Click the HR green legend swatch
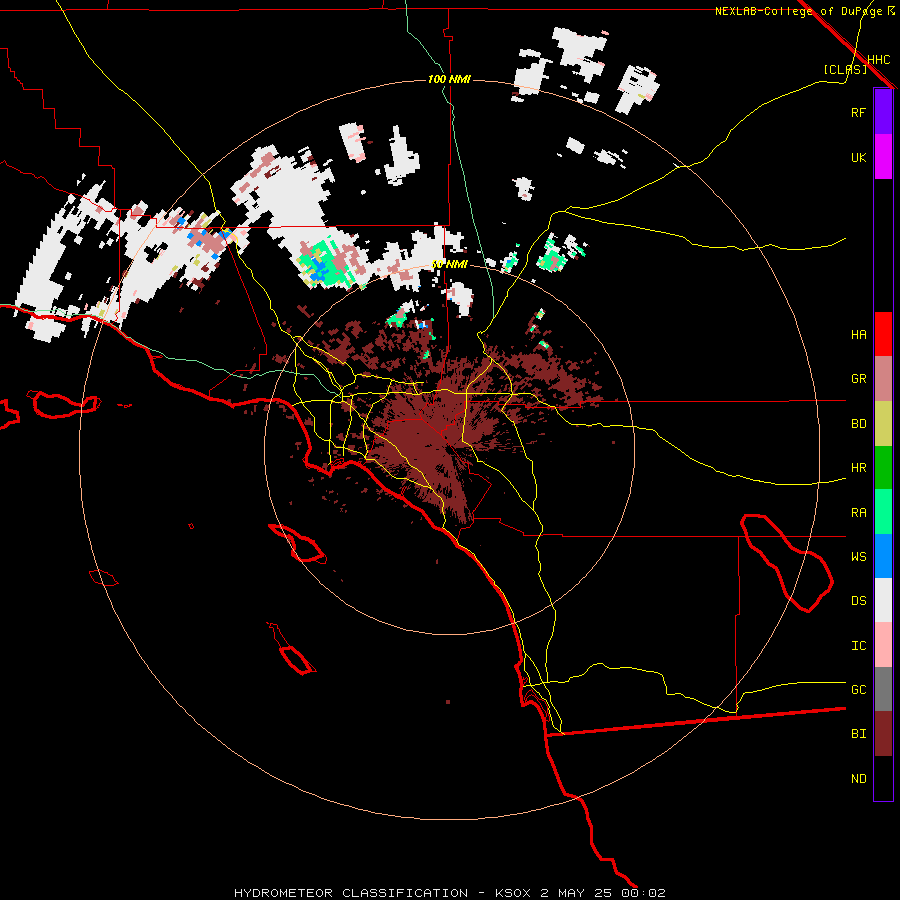Screen dimensions: 900x900 coord(883,468)
